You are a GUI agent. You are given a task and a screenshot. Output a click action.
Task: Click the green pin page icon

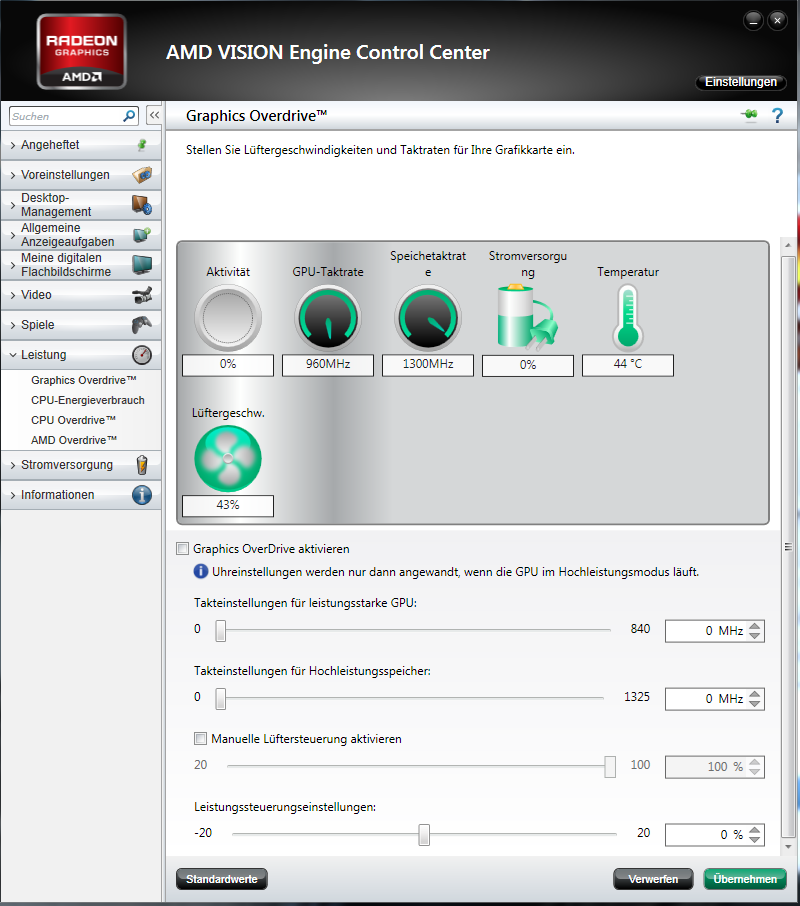click(x=750, y=115)
